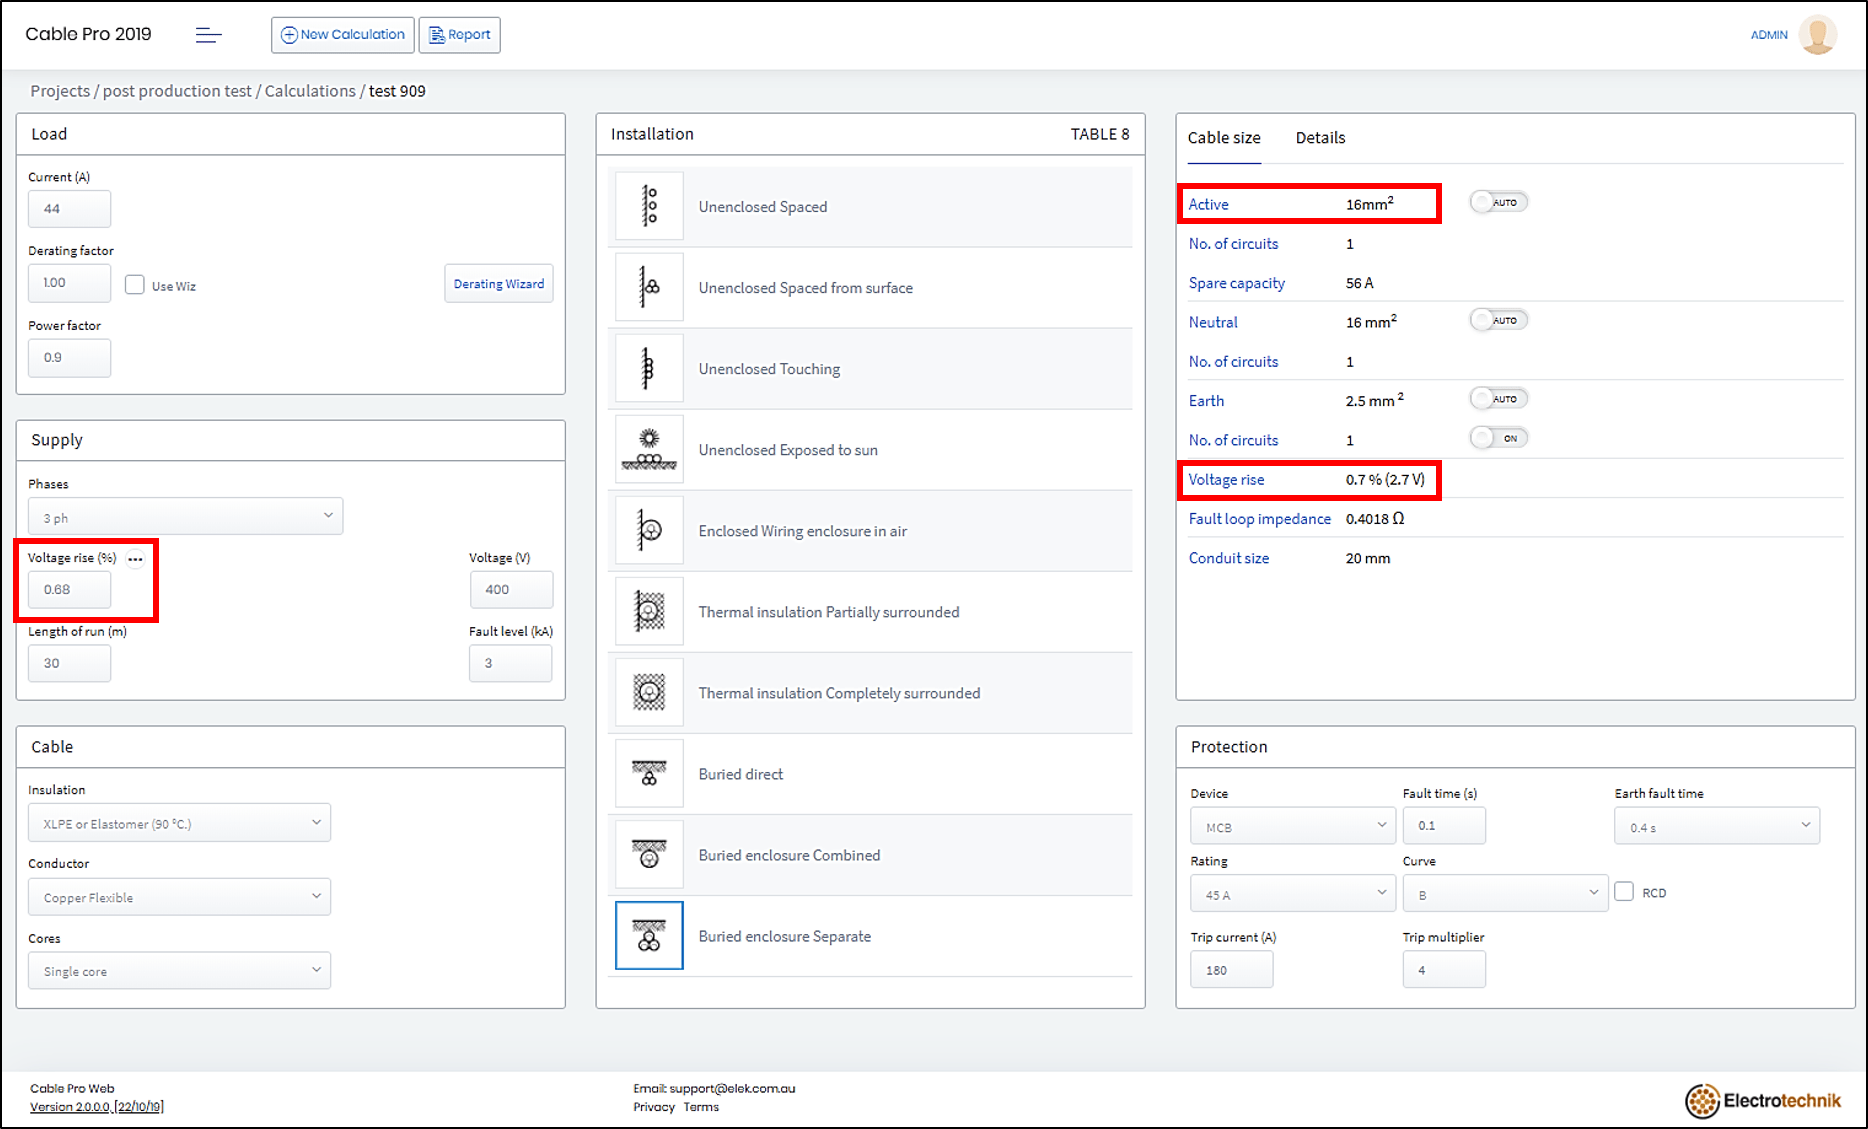Viewport: 1868px width, 1129px height.
Task: Click the Active cable size label
Action: pyautogui.click(x=1208, y=204)
